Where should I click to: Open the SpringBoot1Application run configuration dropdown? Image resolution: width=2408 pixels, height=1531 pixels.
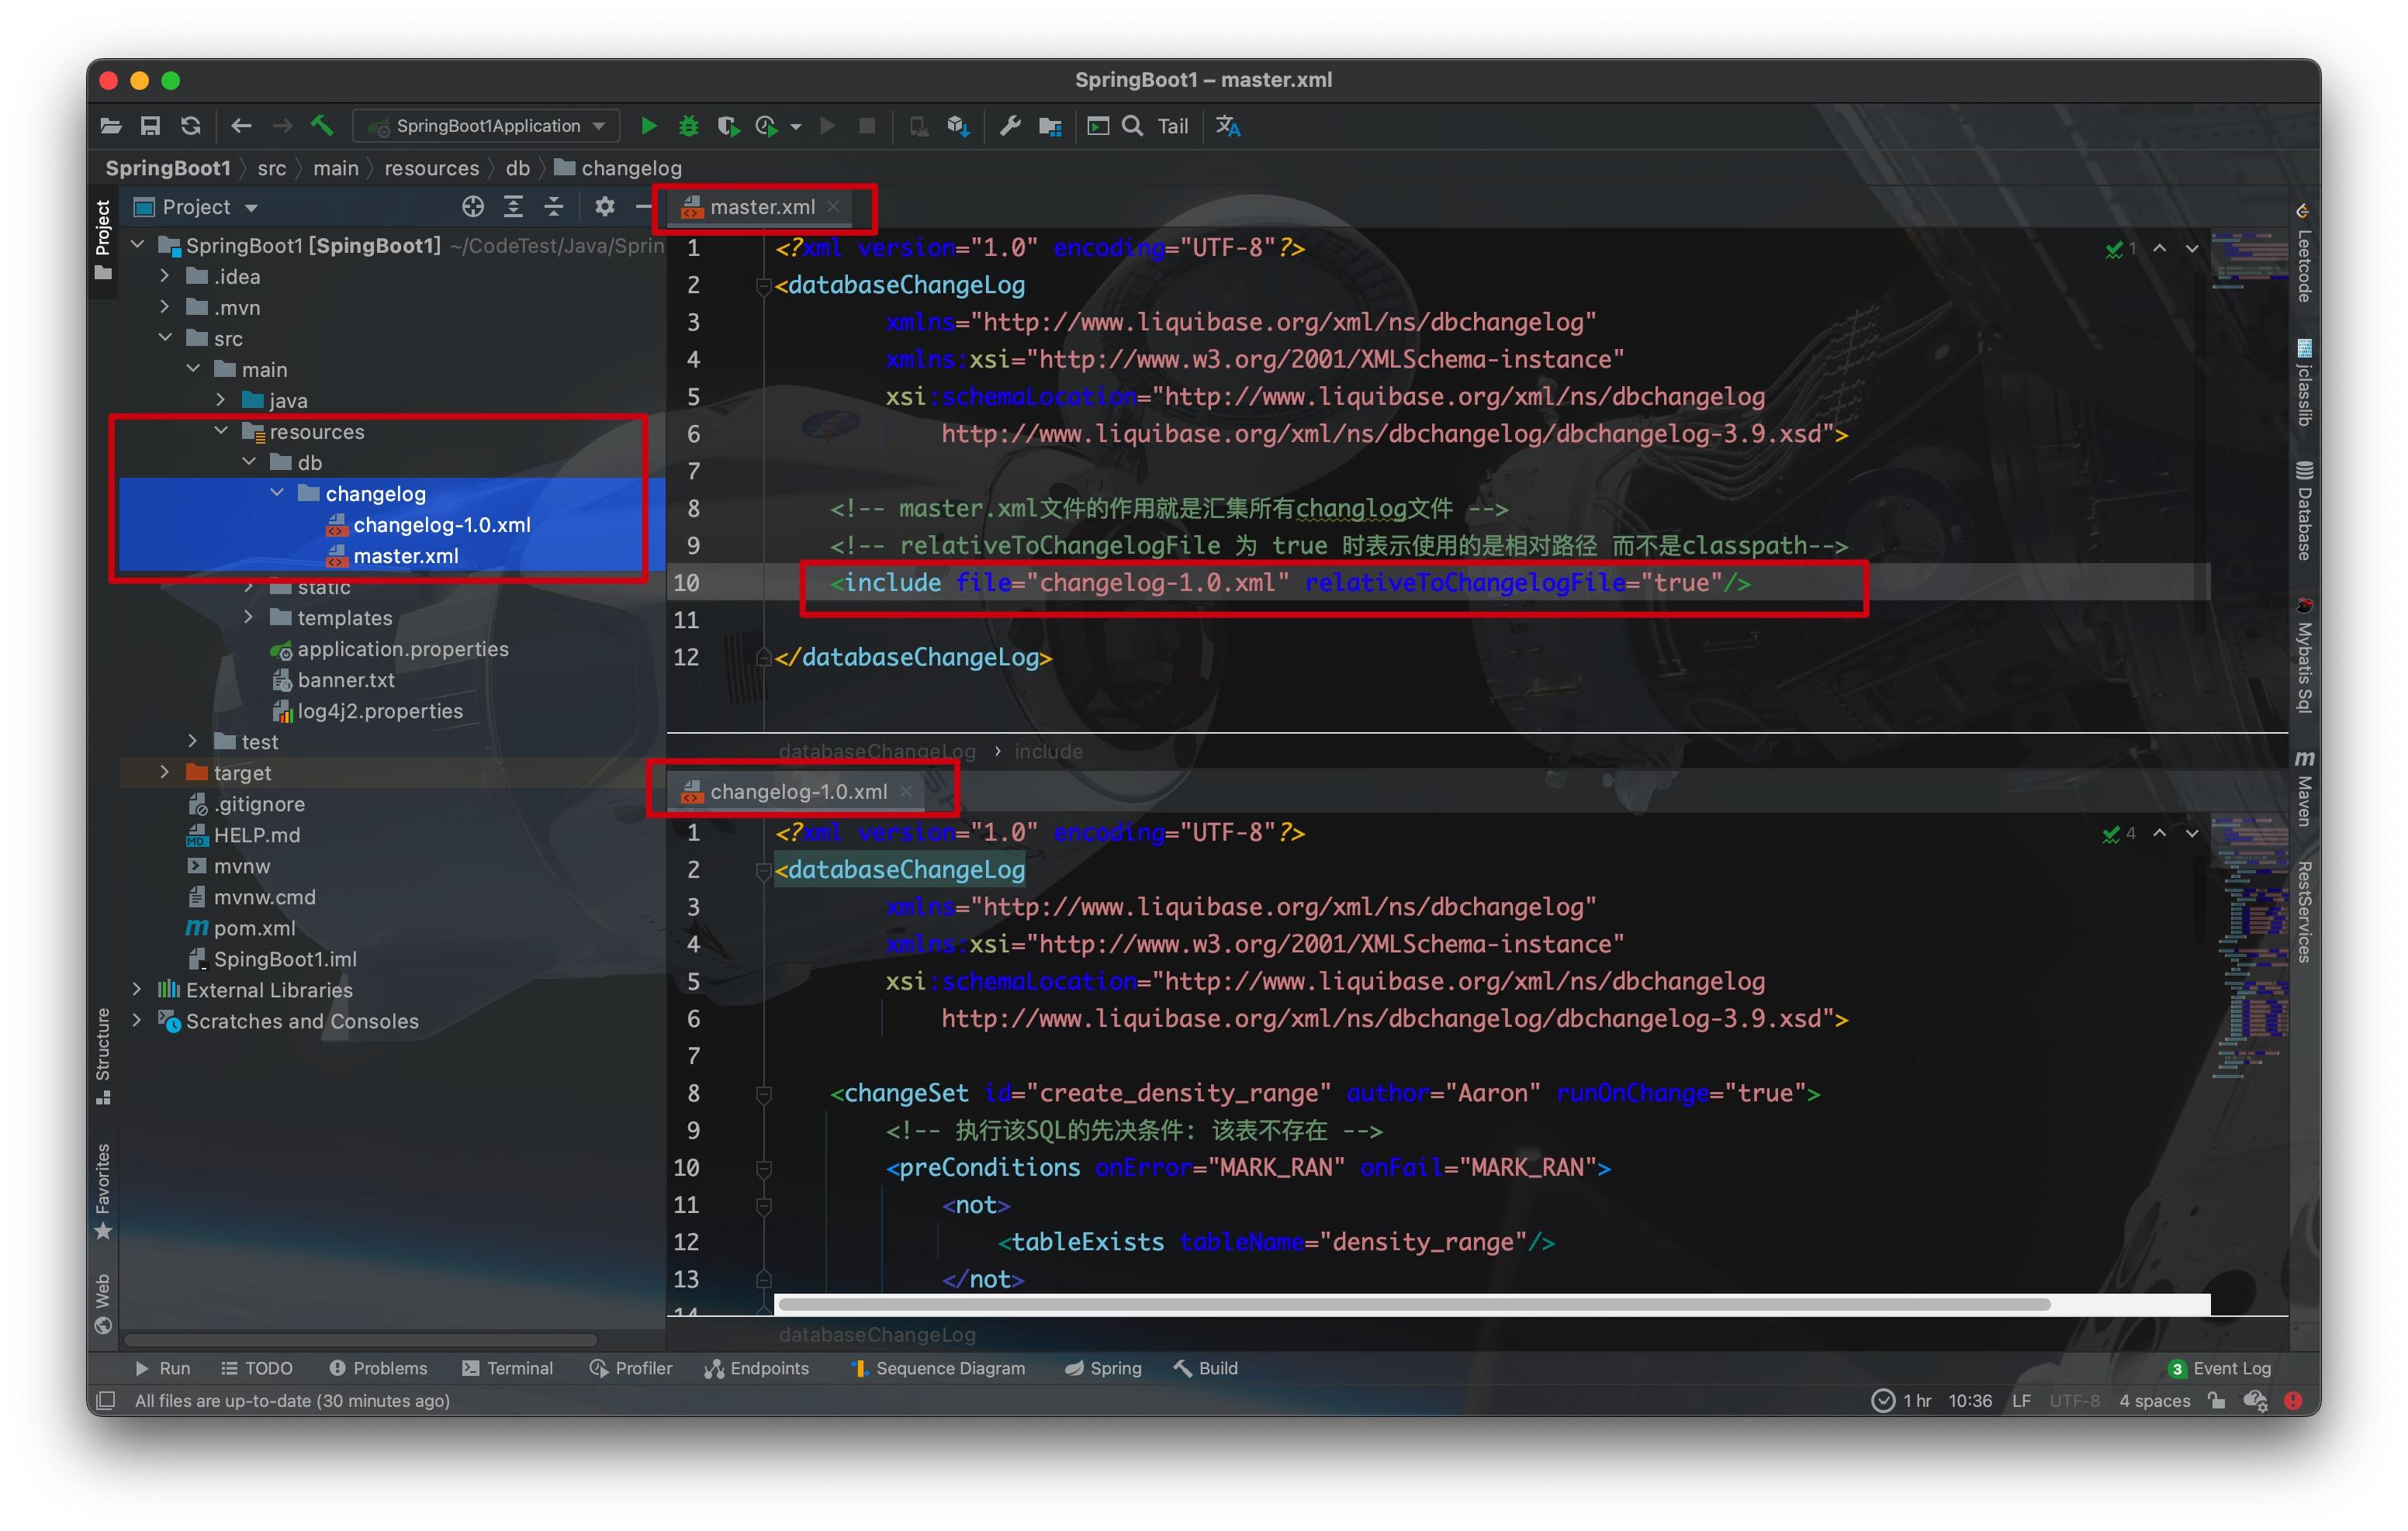click(x=487, y=126)
